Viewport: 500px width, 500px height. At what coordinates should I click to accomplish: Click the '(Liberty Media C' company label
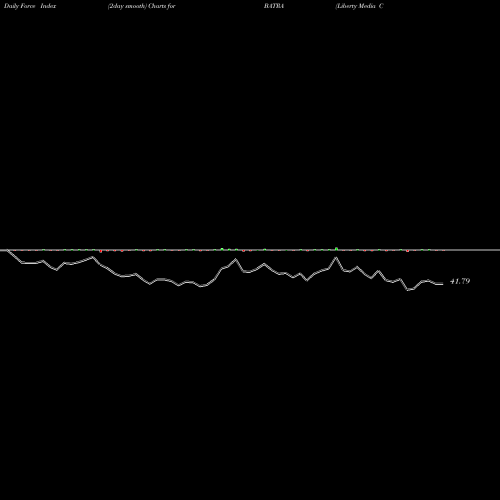360,6
